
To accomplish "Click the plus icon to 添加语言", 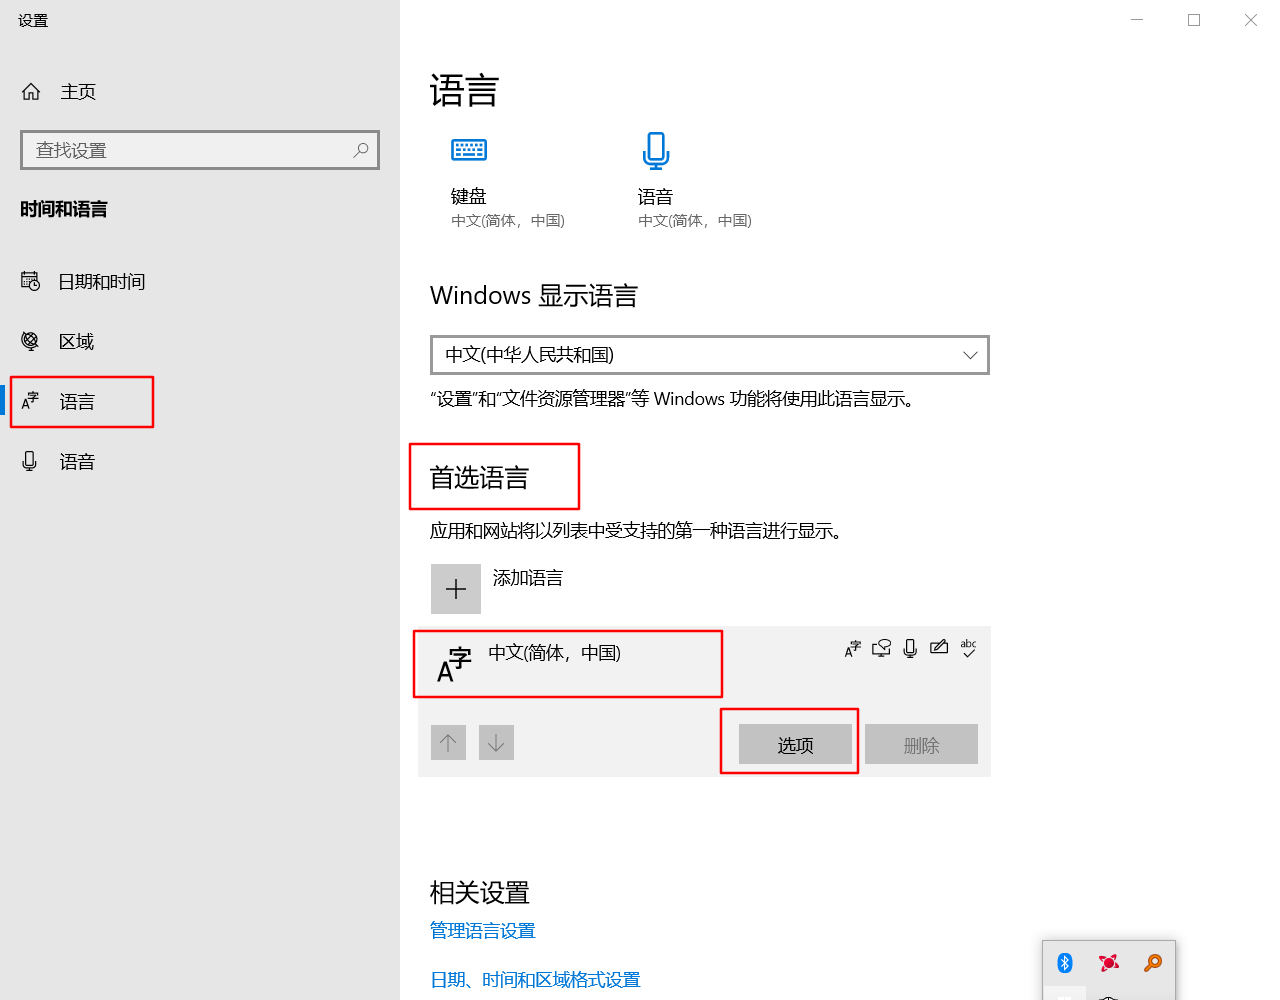I will click(456, 589).
